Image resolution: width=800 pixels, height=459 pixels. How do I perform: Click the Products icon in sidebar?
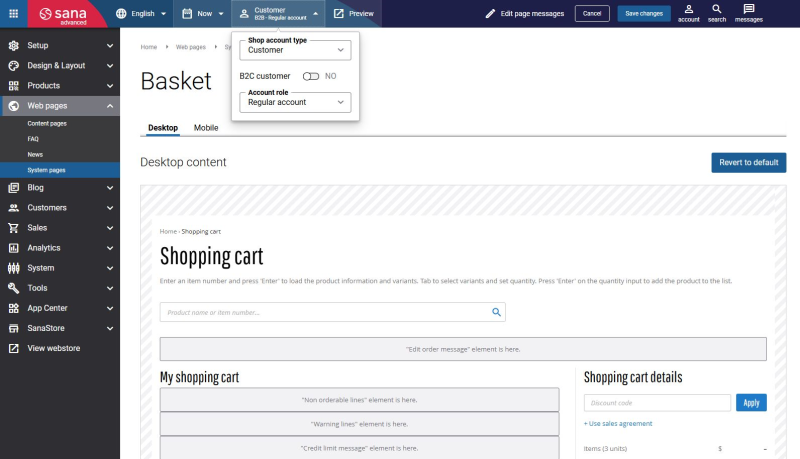pos(14,86)
